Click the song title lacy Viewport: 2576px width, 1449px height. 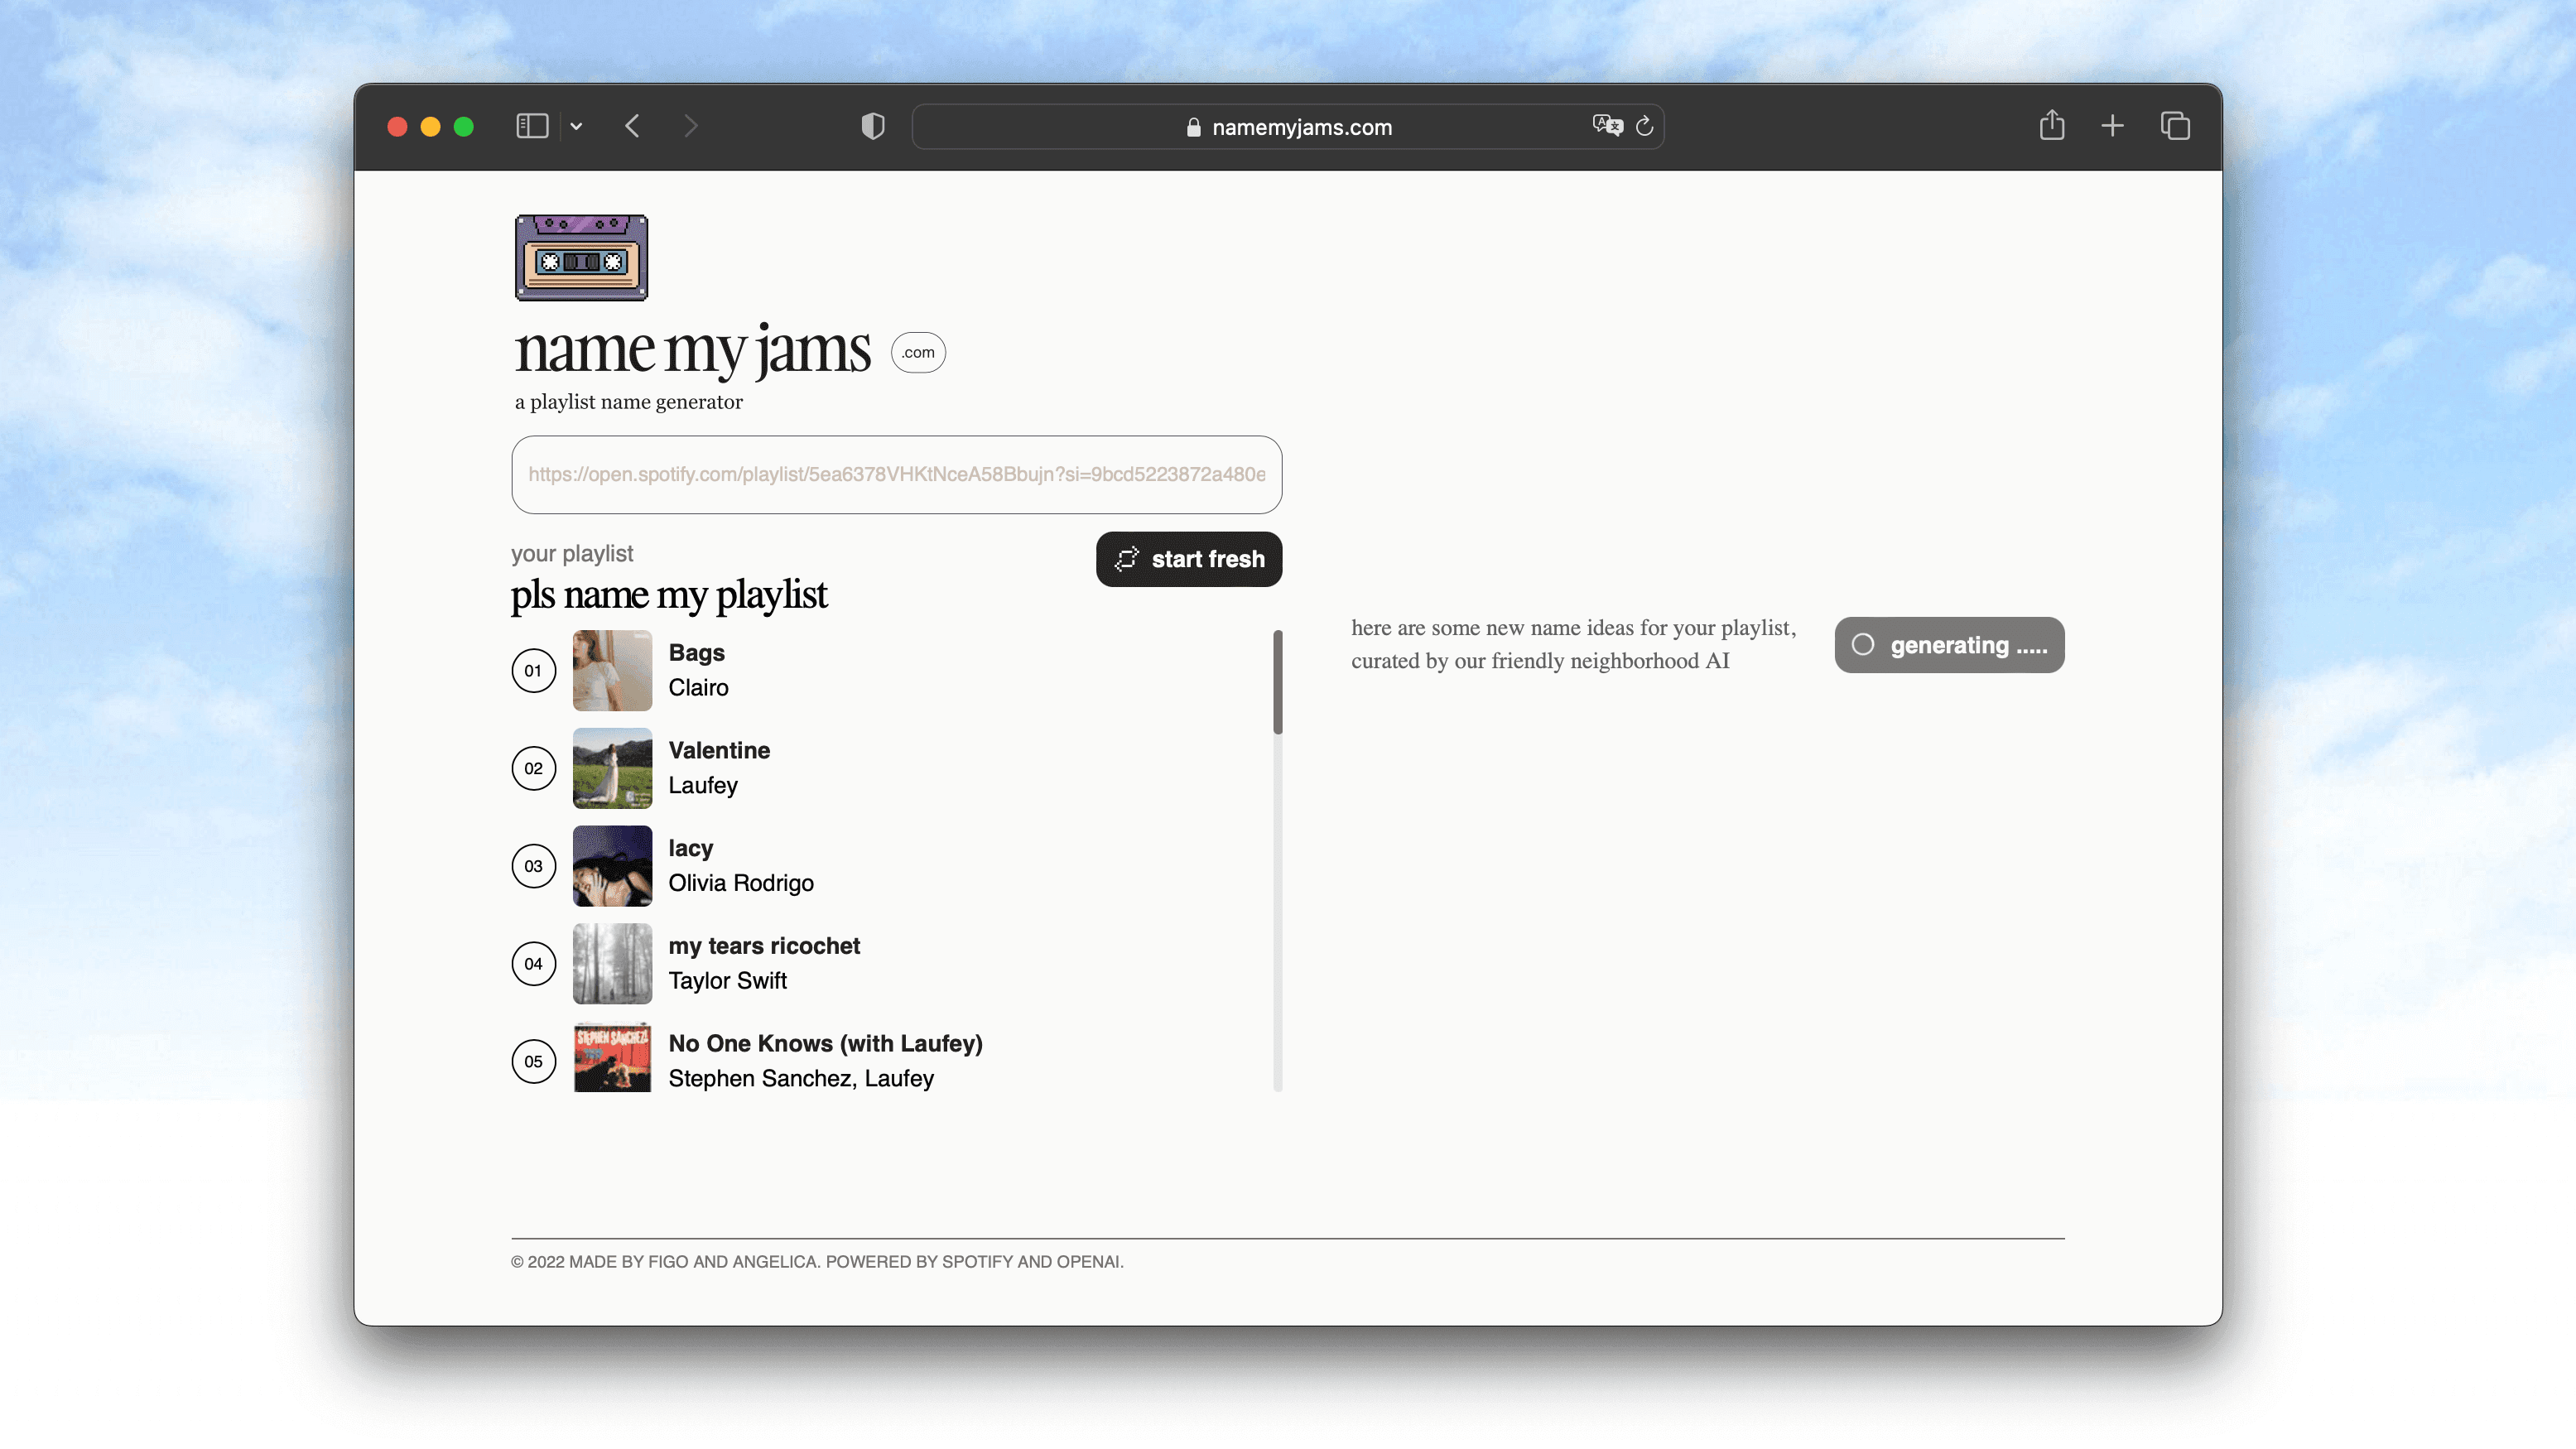coord(690,849)
